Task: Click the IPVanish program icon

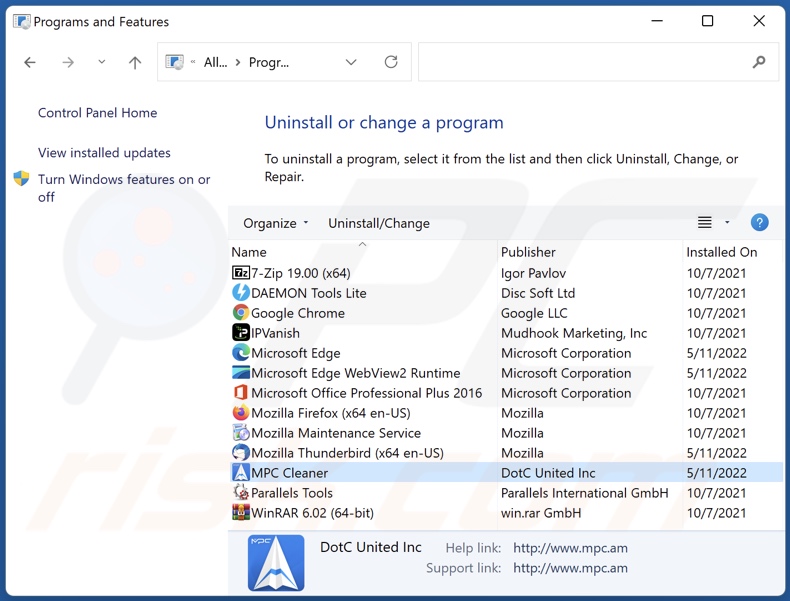Action: point(241,332)
